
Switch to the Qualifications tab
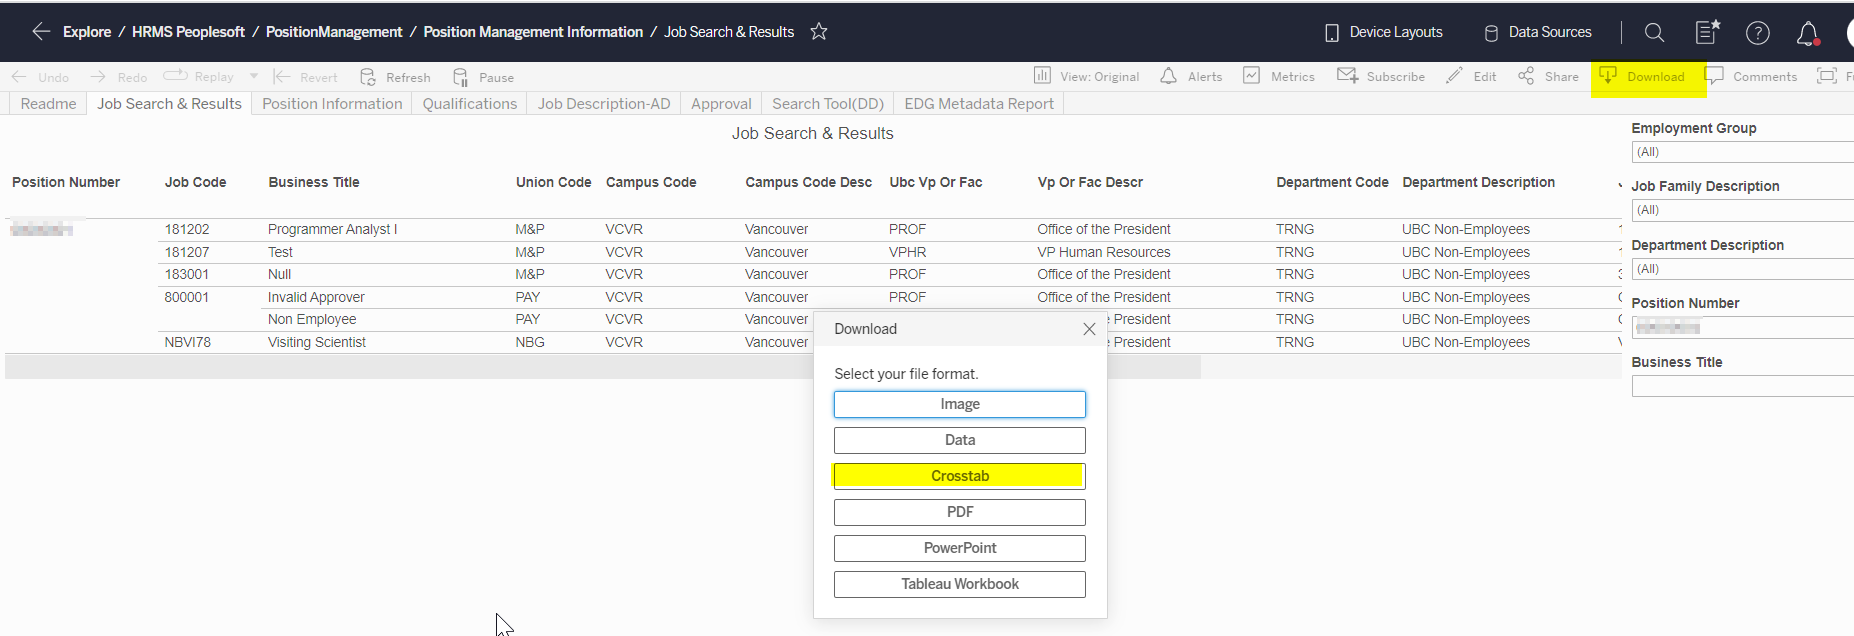click(x=469, y=104)
